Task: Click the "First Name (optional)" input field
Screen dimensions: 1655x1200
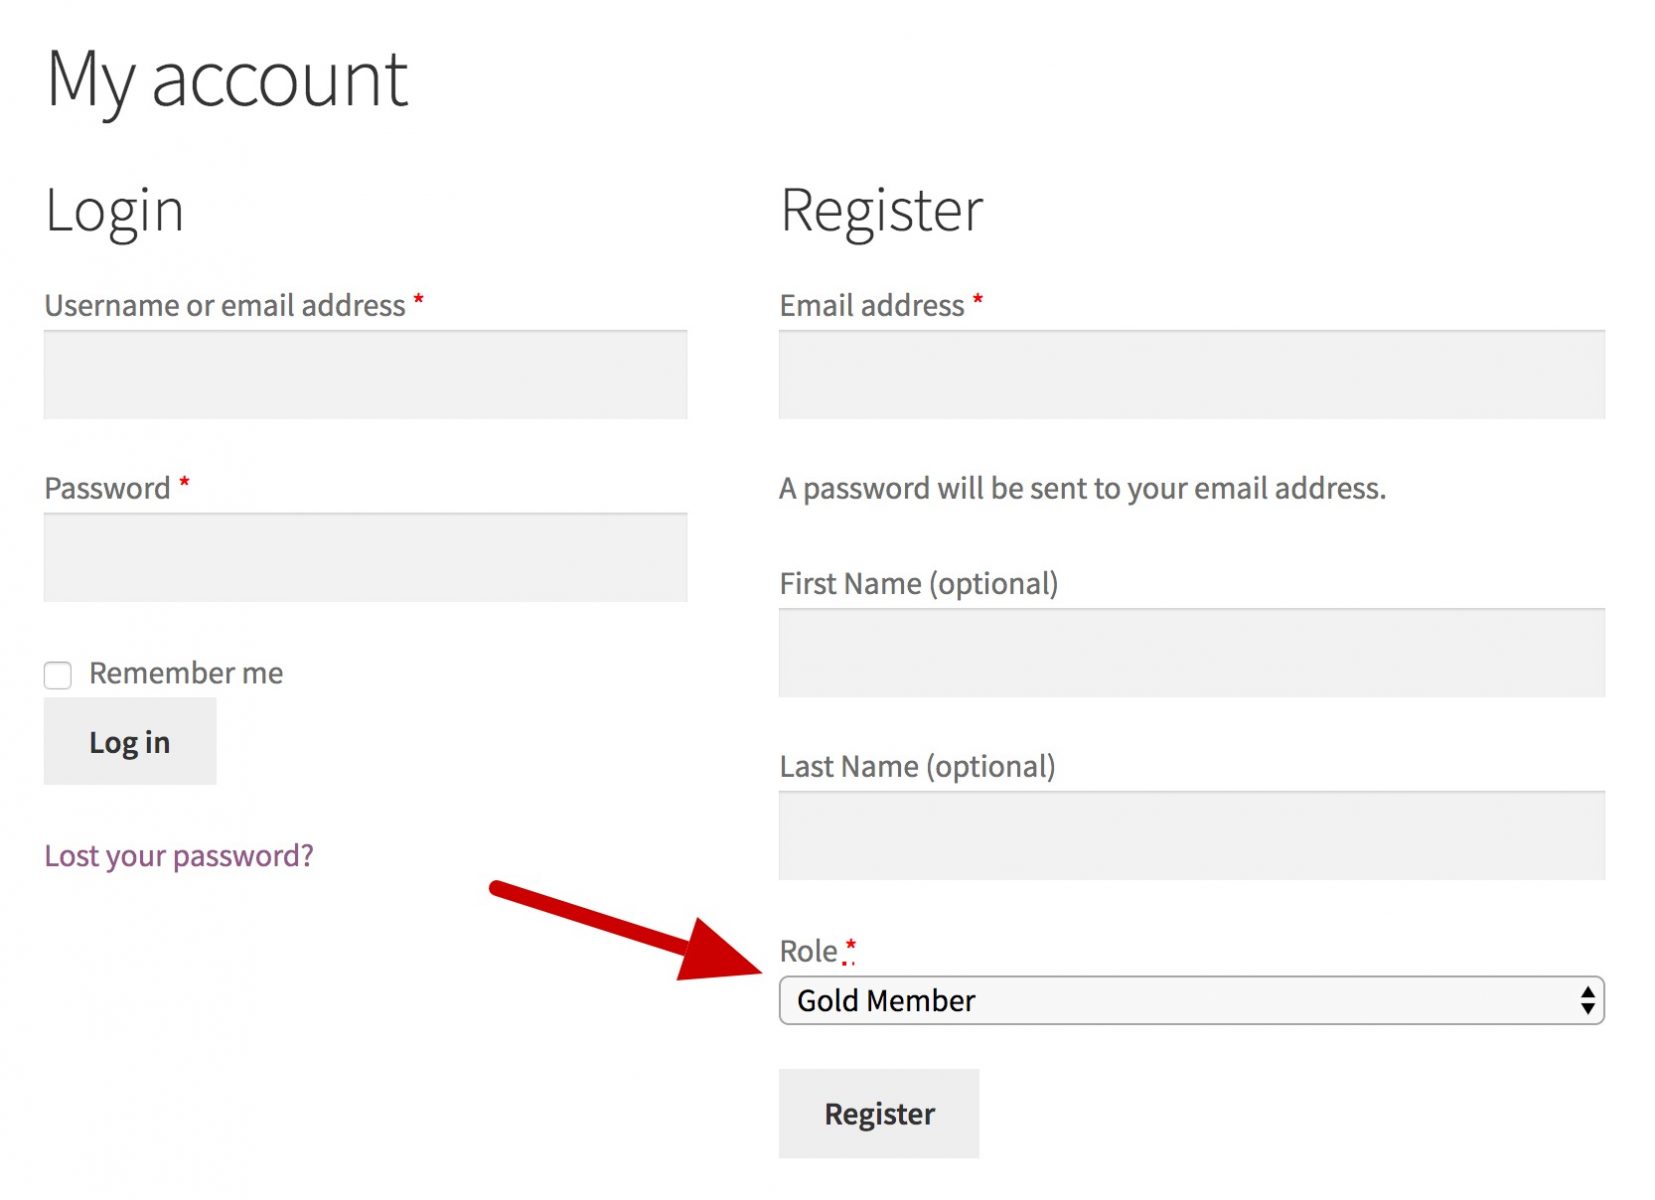Action: (1190, 652)
